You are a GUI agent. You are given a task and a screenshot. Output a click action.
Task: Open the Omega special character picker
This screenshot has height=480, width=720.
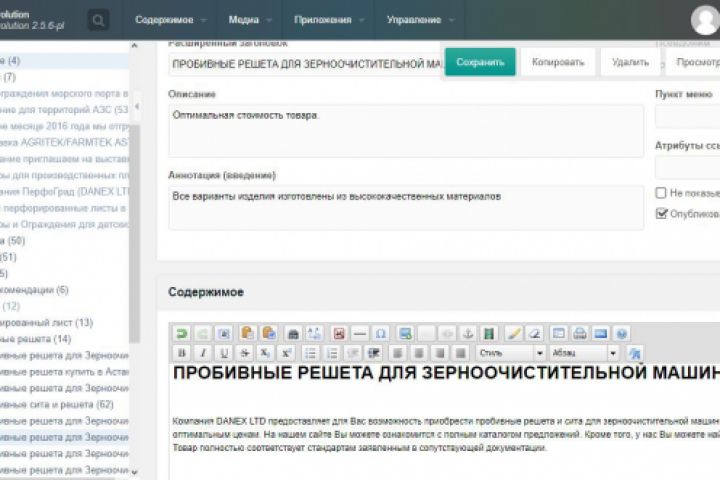[381, 333]
